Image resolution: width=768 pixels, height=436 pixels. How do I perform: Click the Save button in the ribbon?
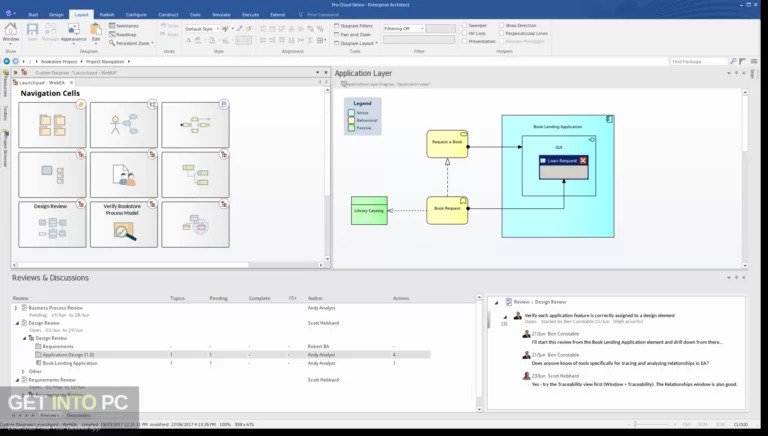tap(32, 32)
